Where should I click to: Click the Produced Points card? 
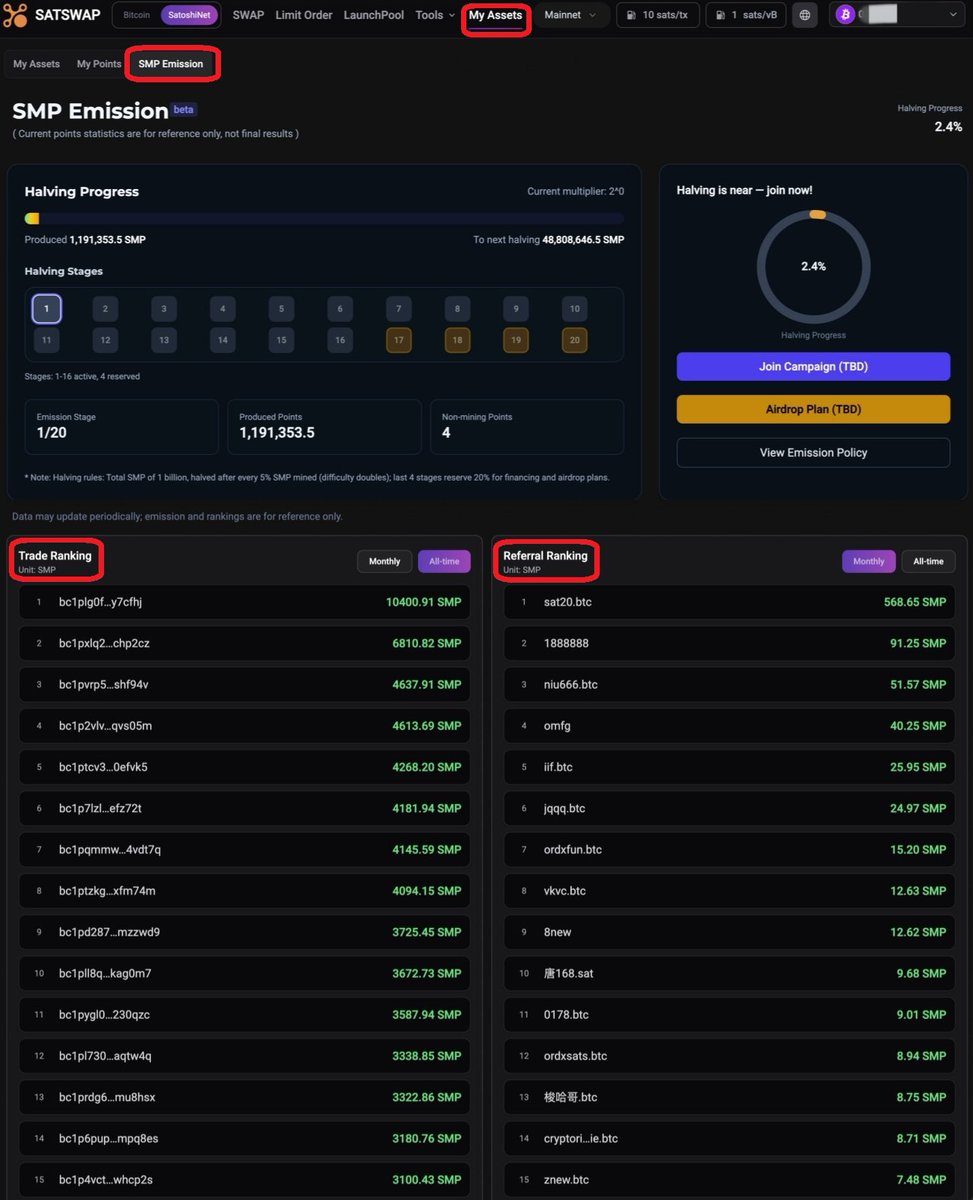pos(324,427)
